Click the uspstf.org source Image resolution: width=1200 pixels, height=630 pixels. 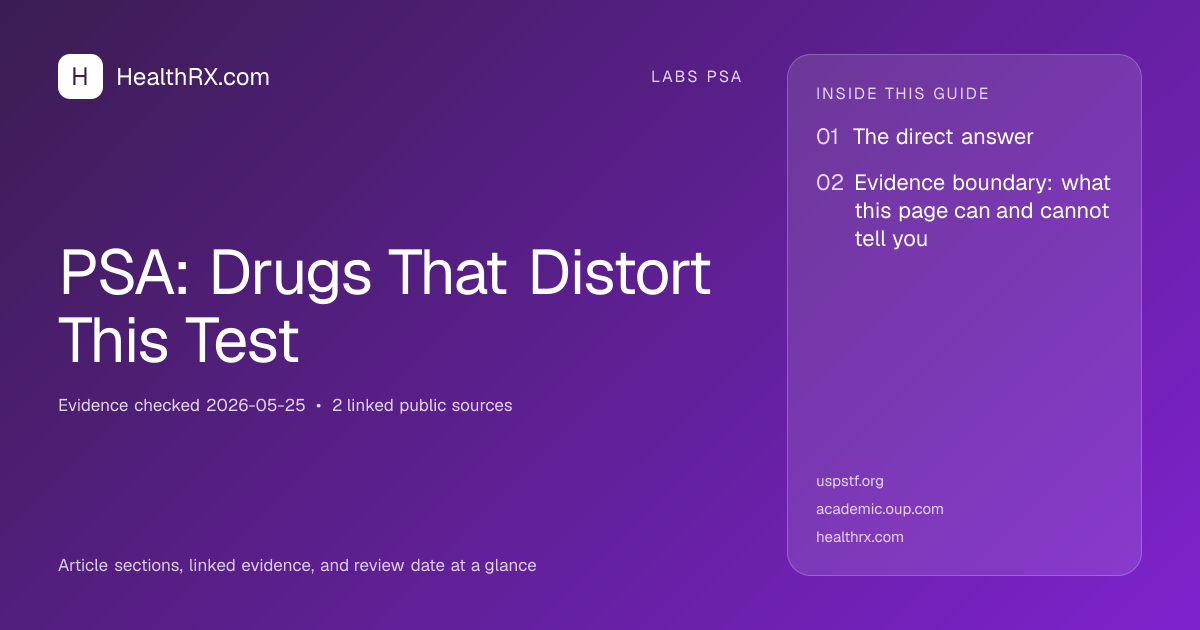tap(850, 481)
